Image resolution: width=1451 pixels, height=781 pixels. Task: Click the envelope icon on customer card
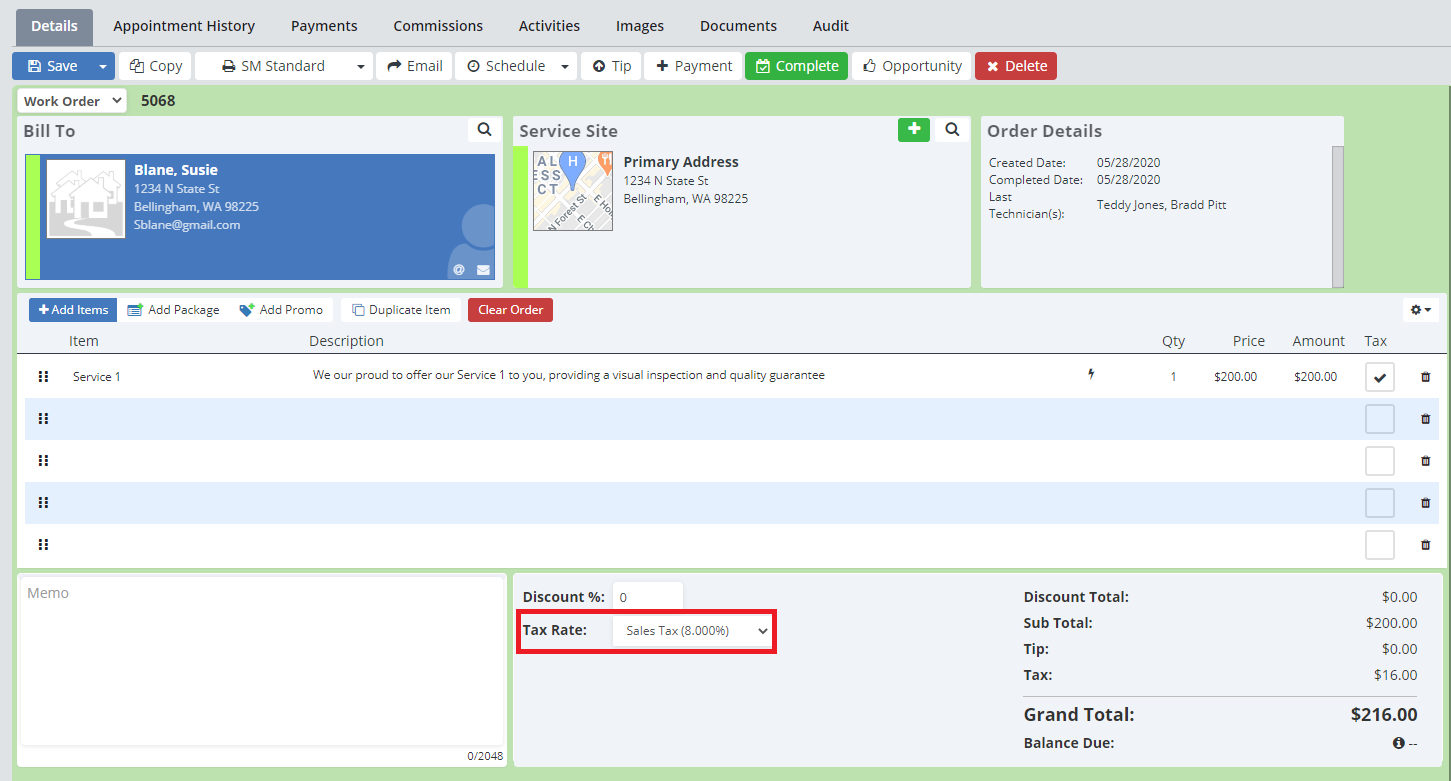pyautogui.click(x=483, y=270)
